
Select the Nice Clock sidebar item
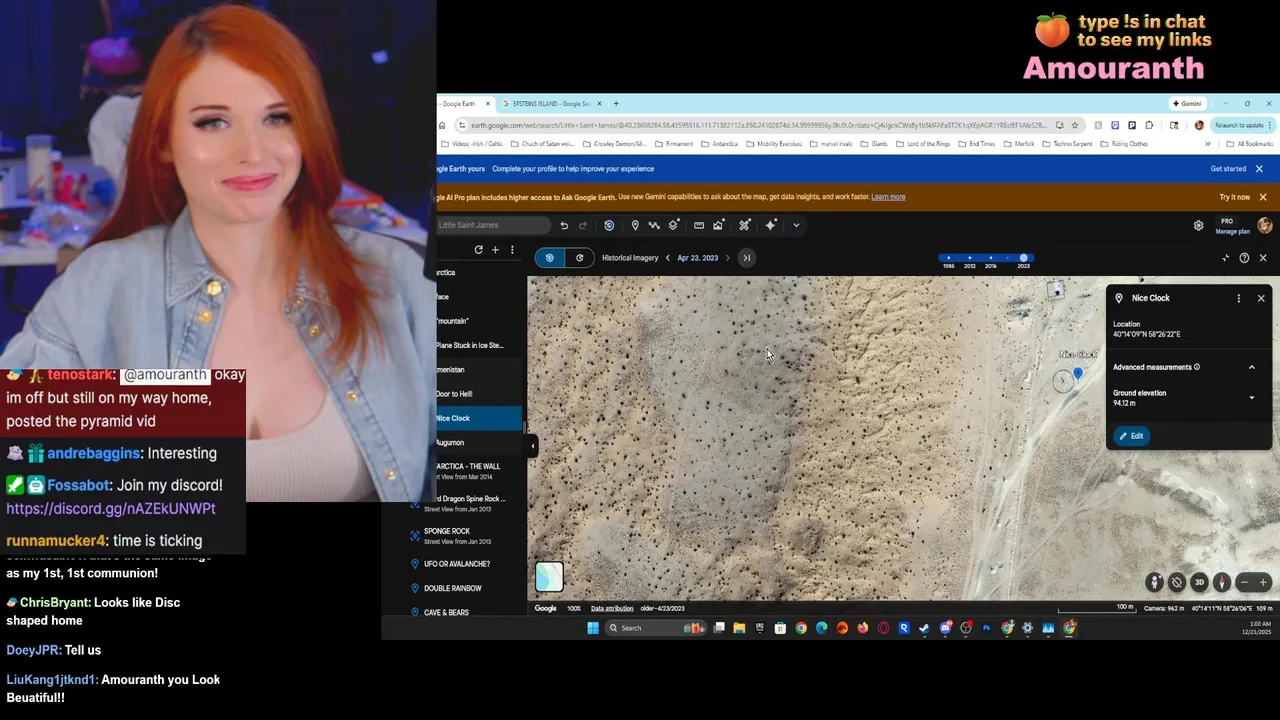[478, 418]
